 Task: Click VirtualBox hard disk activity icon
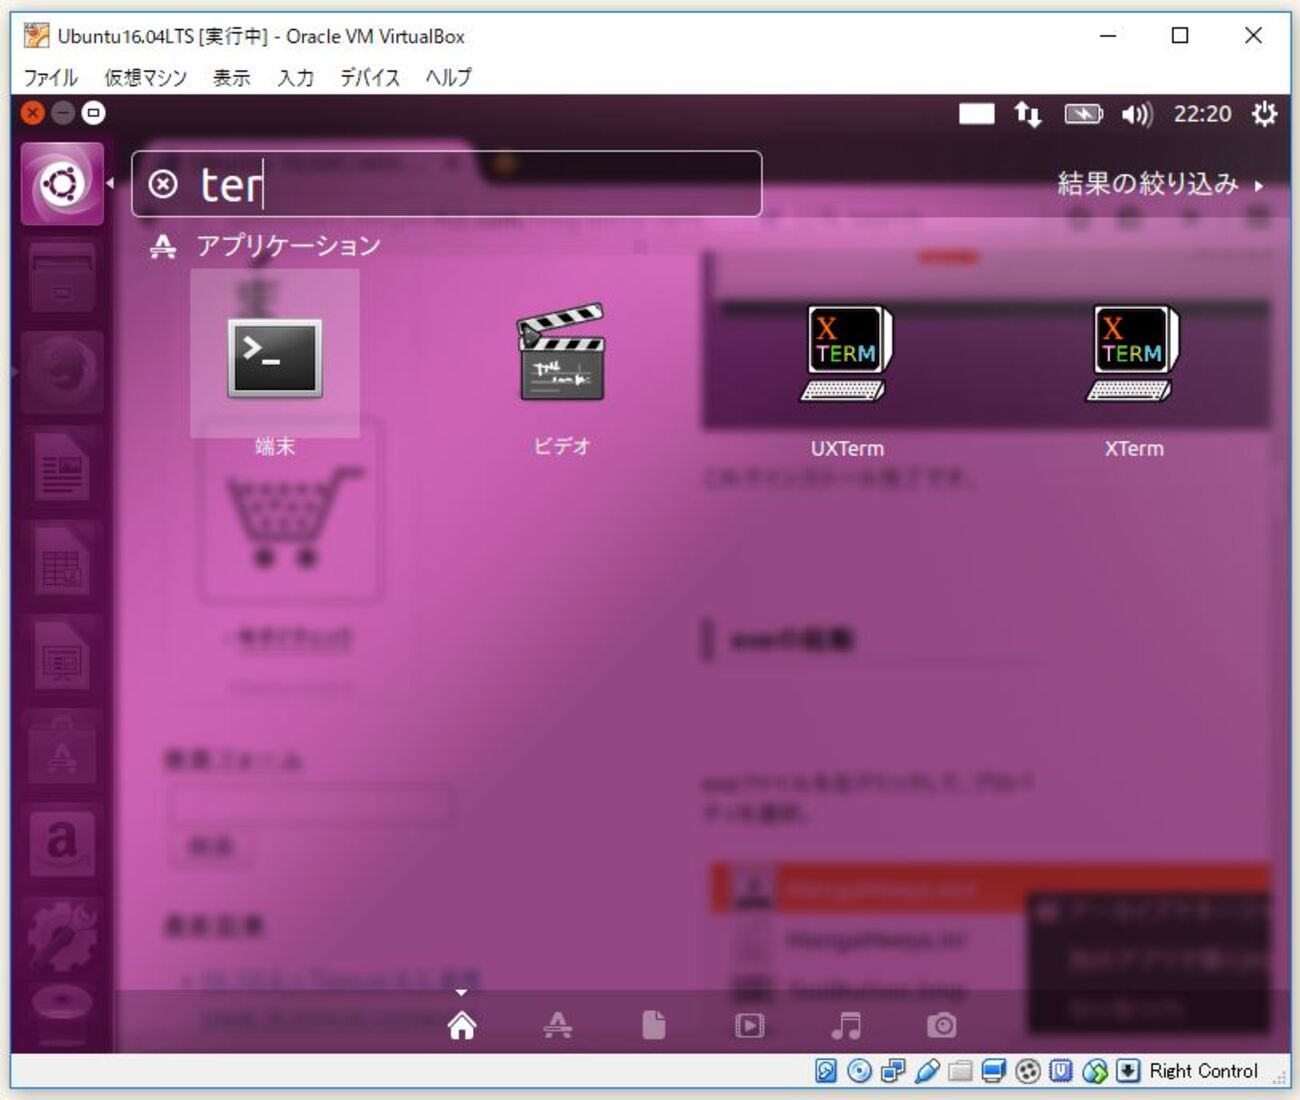pyautogui.click(x=825, y=1071)
